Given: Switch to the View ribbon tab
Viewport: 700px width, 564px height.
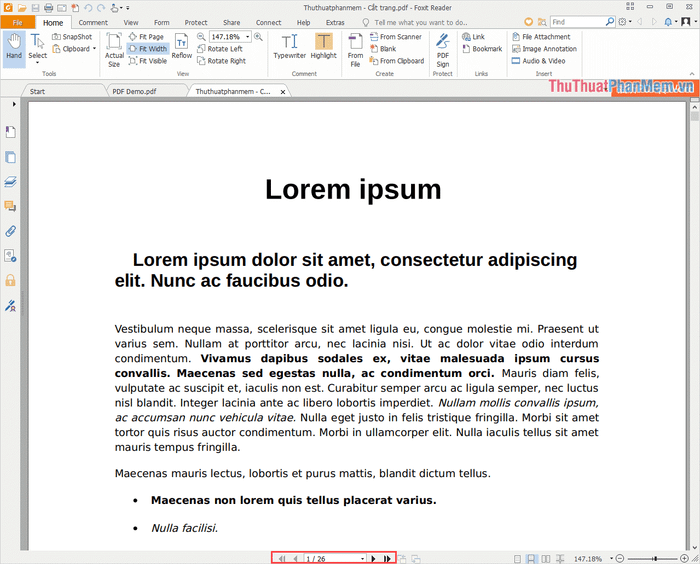Looking at the screenshot, I should [131, 22].
